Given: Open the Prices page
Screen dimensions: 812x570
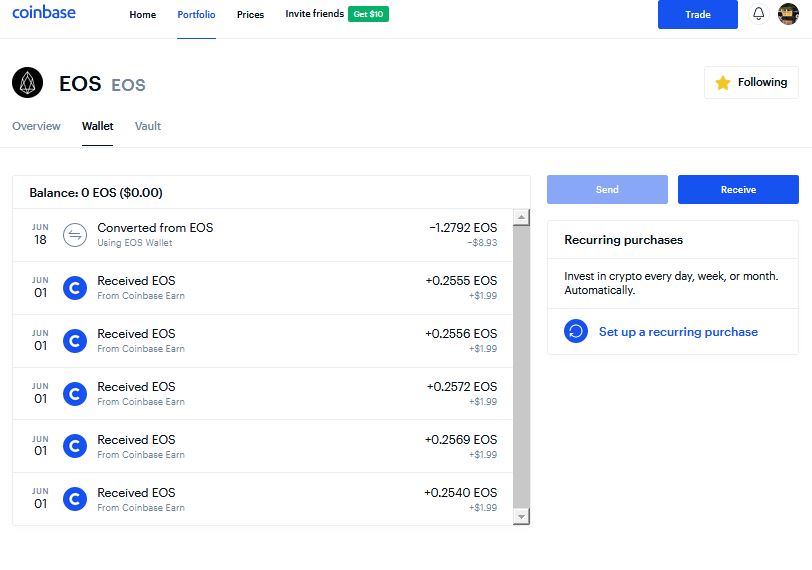Looking at the screenshot, I should click(250, 14).
